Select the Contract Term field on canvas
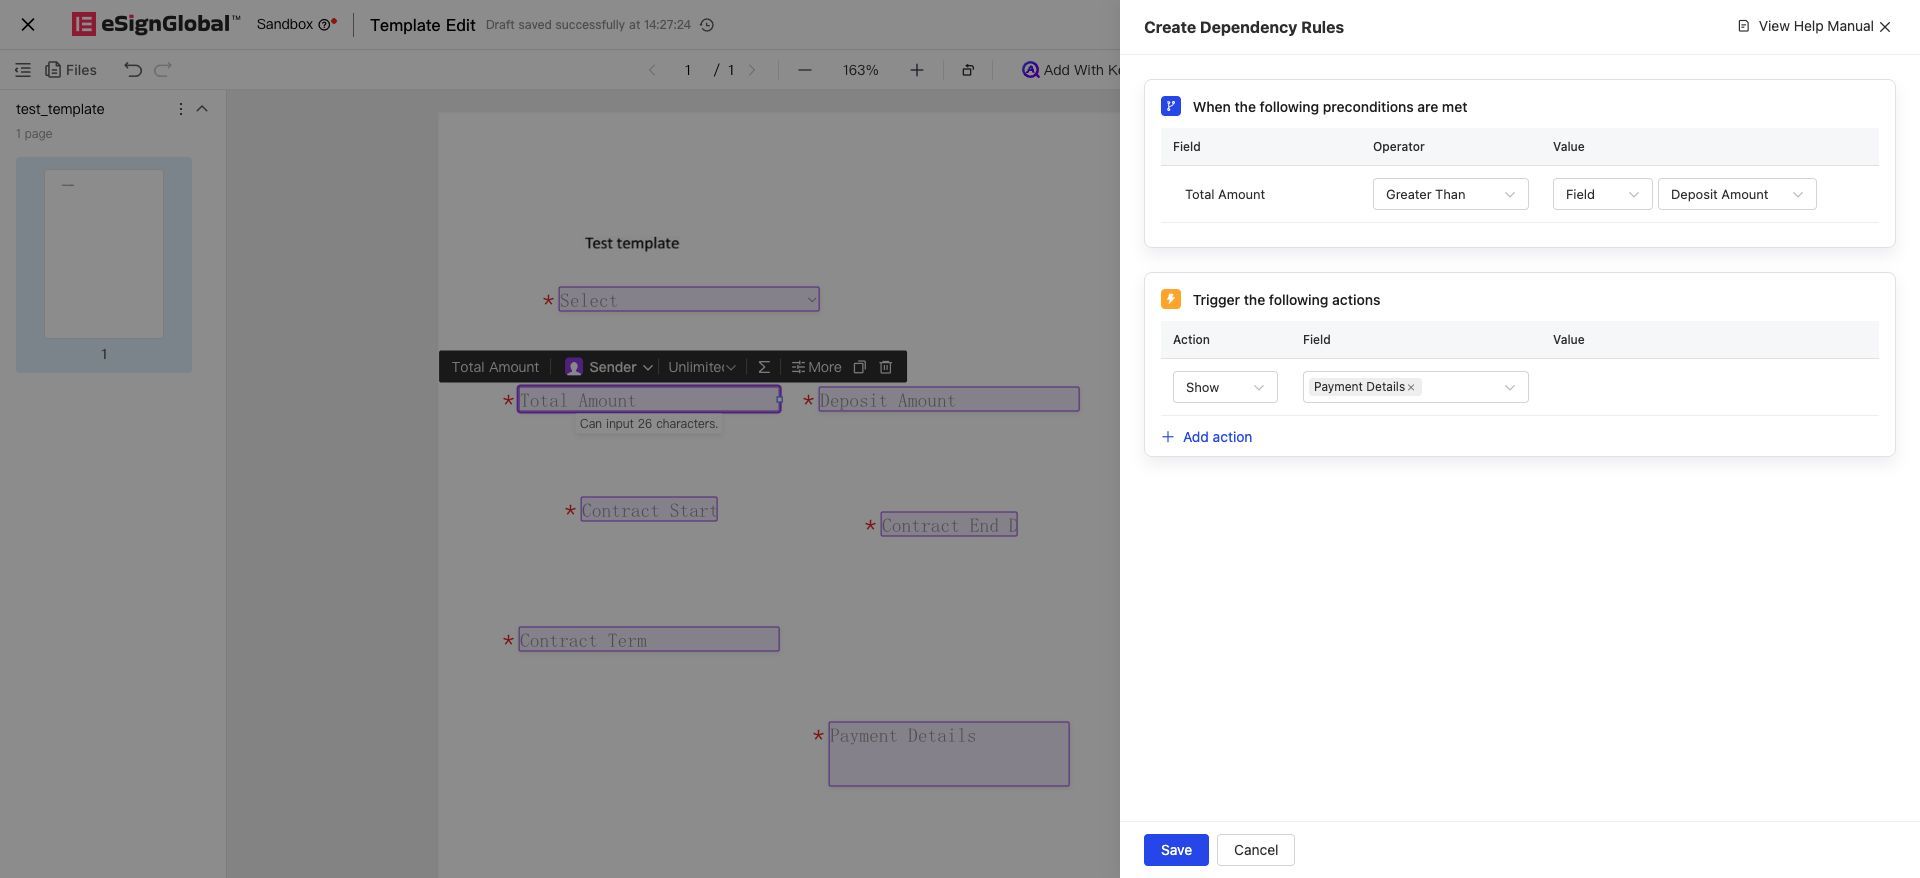1920x878 pixels. pyautogui.click(x=649, y=640)
